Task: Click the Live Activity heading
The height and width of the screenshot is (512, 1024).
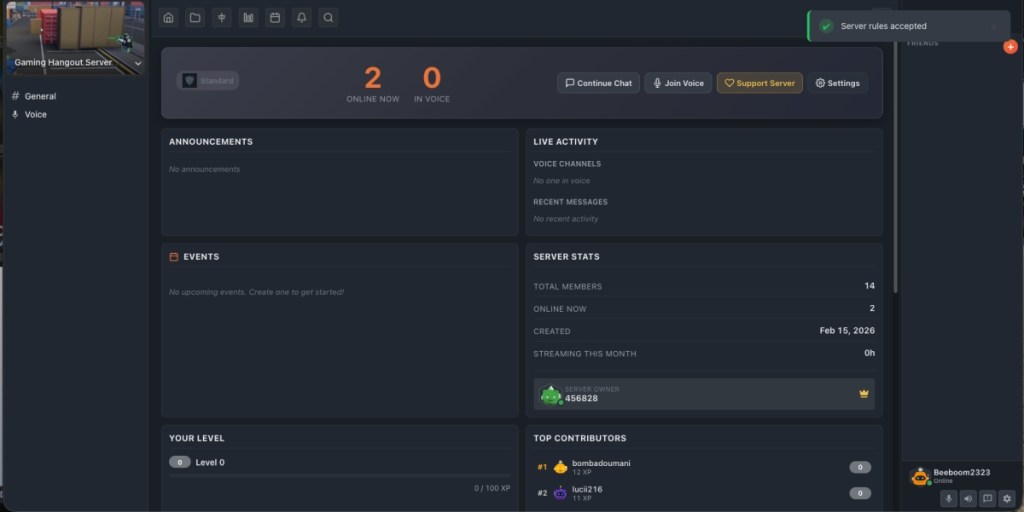Action: coord(566,142)
